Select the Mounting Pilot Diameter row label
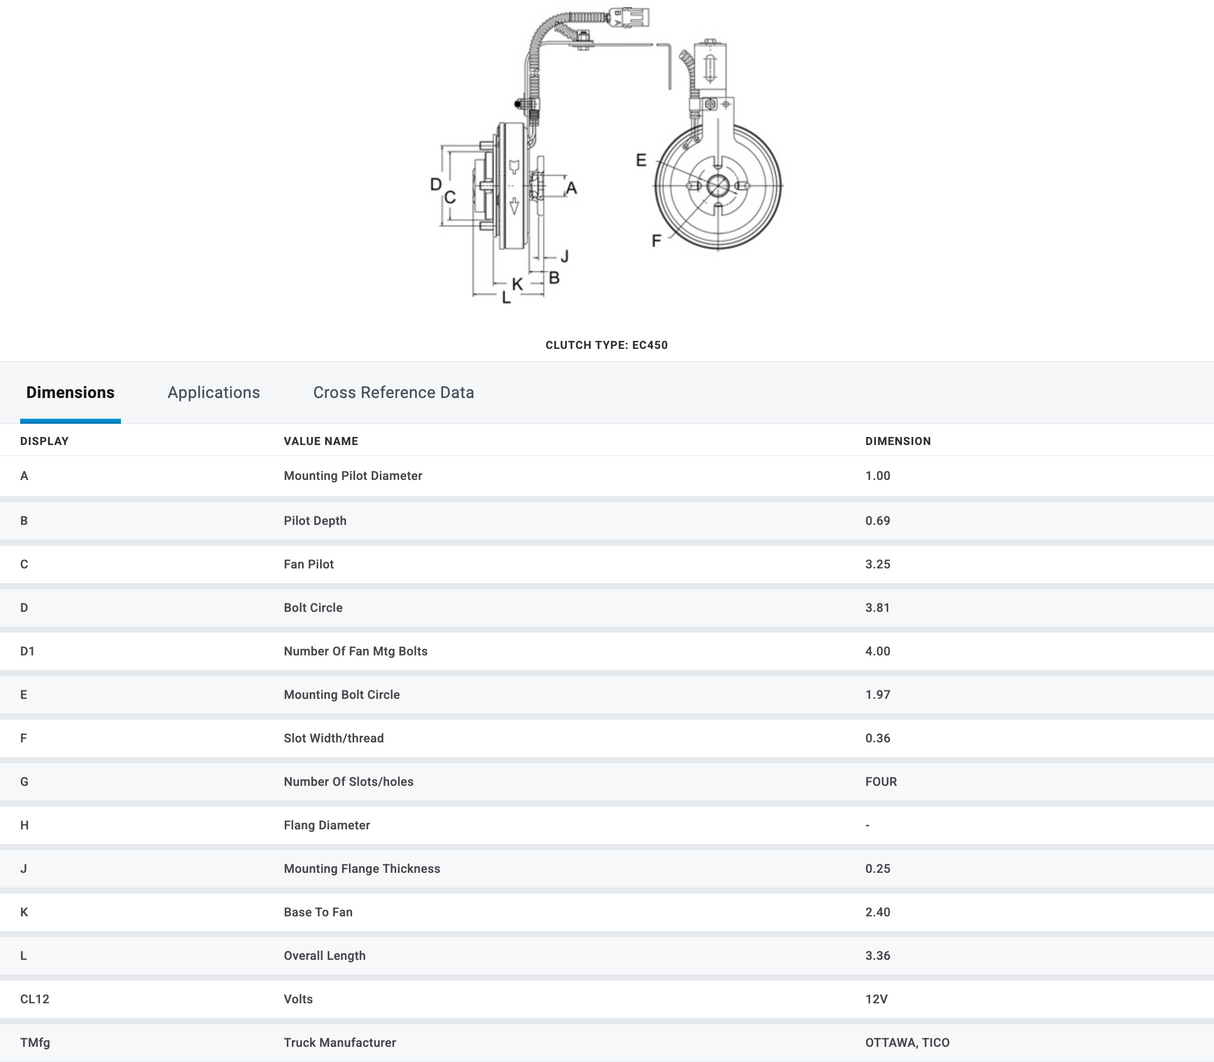1214x1062 pixels. pyautogui.click(x=353, y=476)
